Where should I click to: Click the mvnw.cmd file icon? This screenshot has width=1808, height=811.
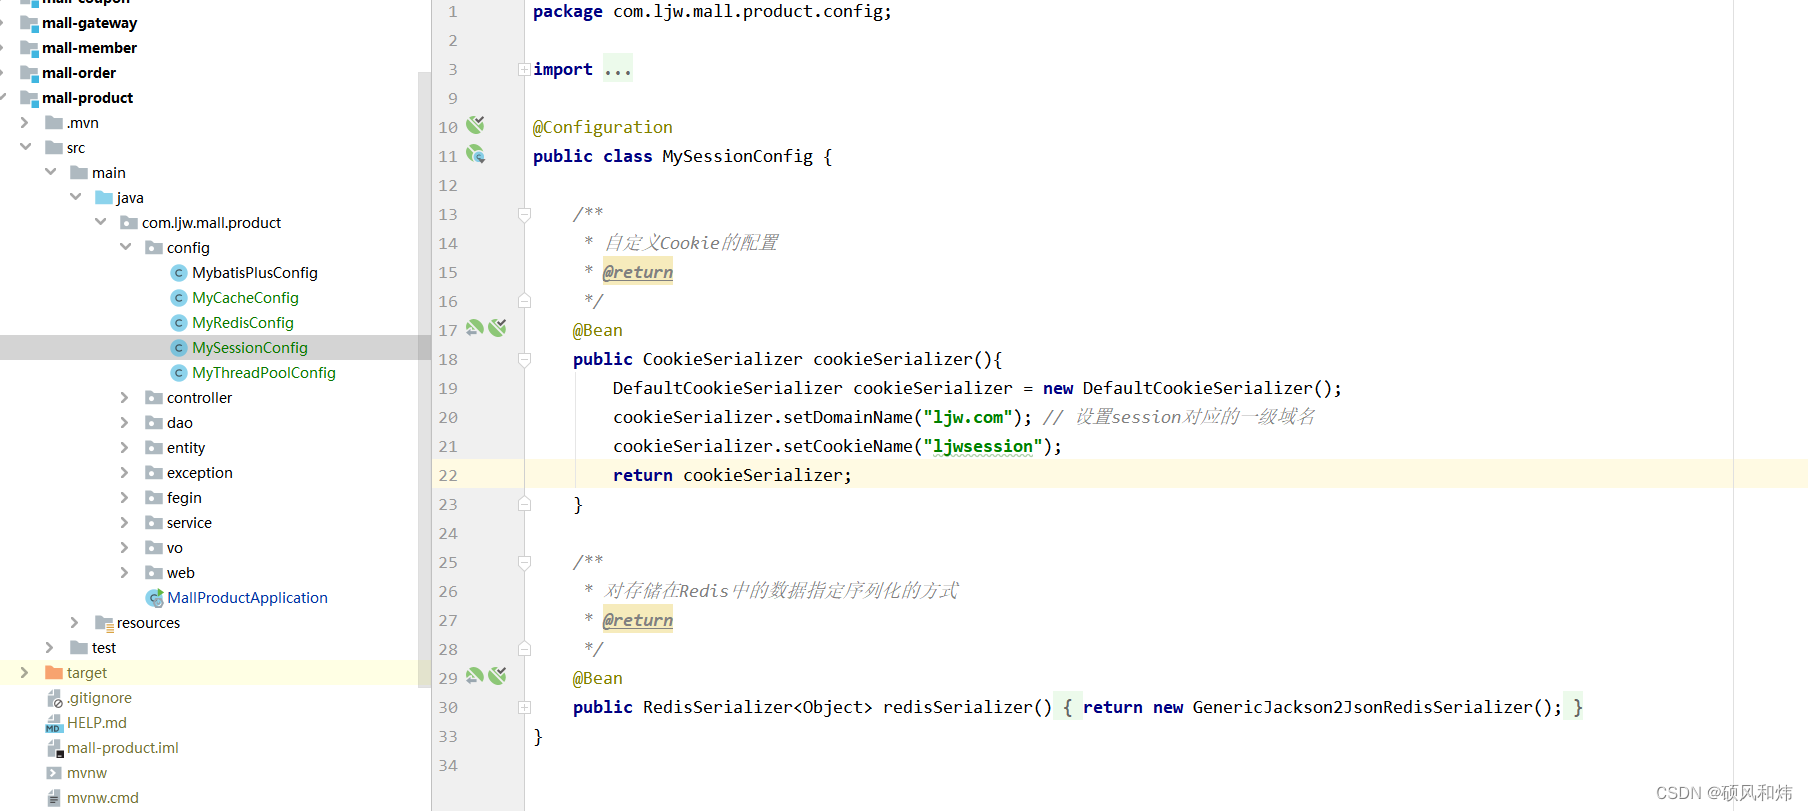tap(54, 798)
